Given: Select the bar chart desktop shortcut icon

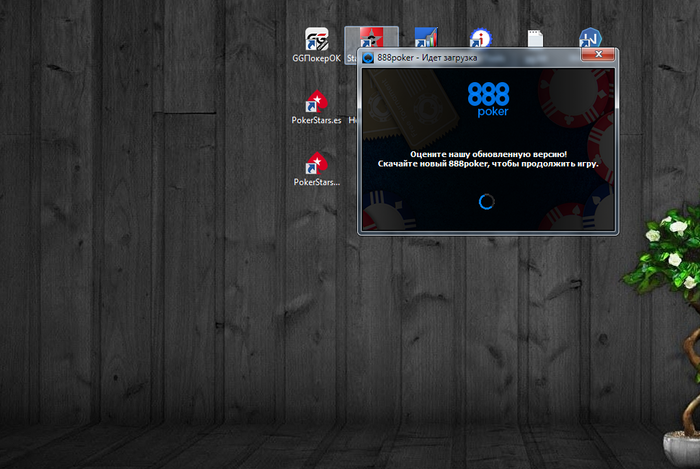Looking at the screenshot, I should pos(426,37).
